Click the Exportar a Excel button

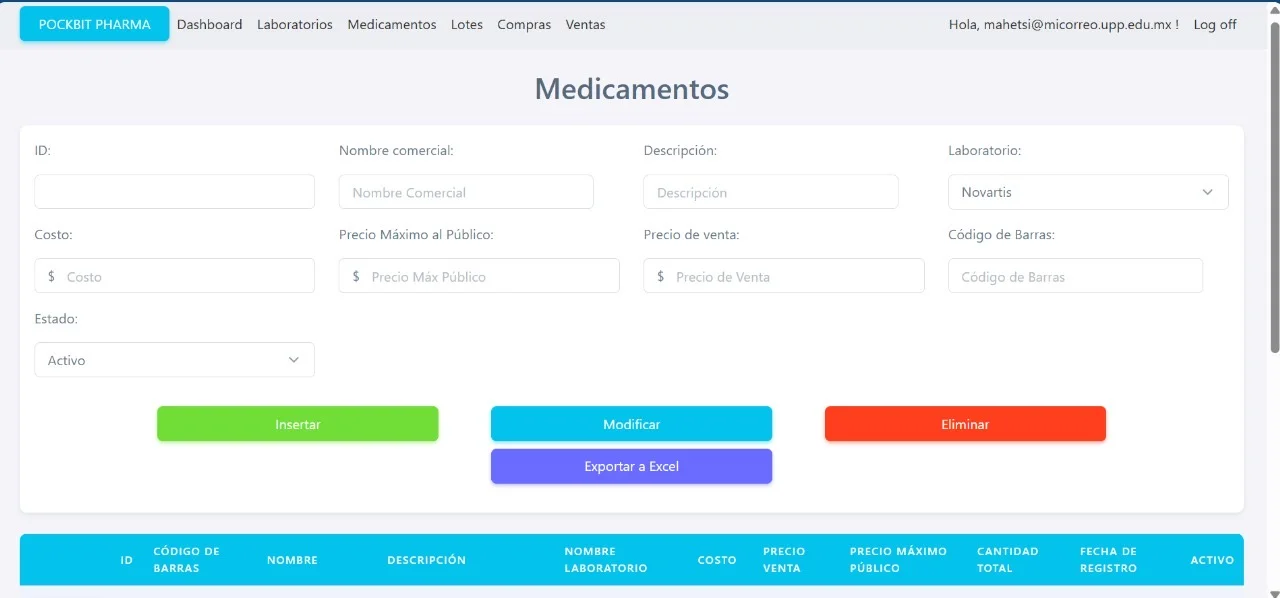631,466
